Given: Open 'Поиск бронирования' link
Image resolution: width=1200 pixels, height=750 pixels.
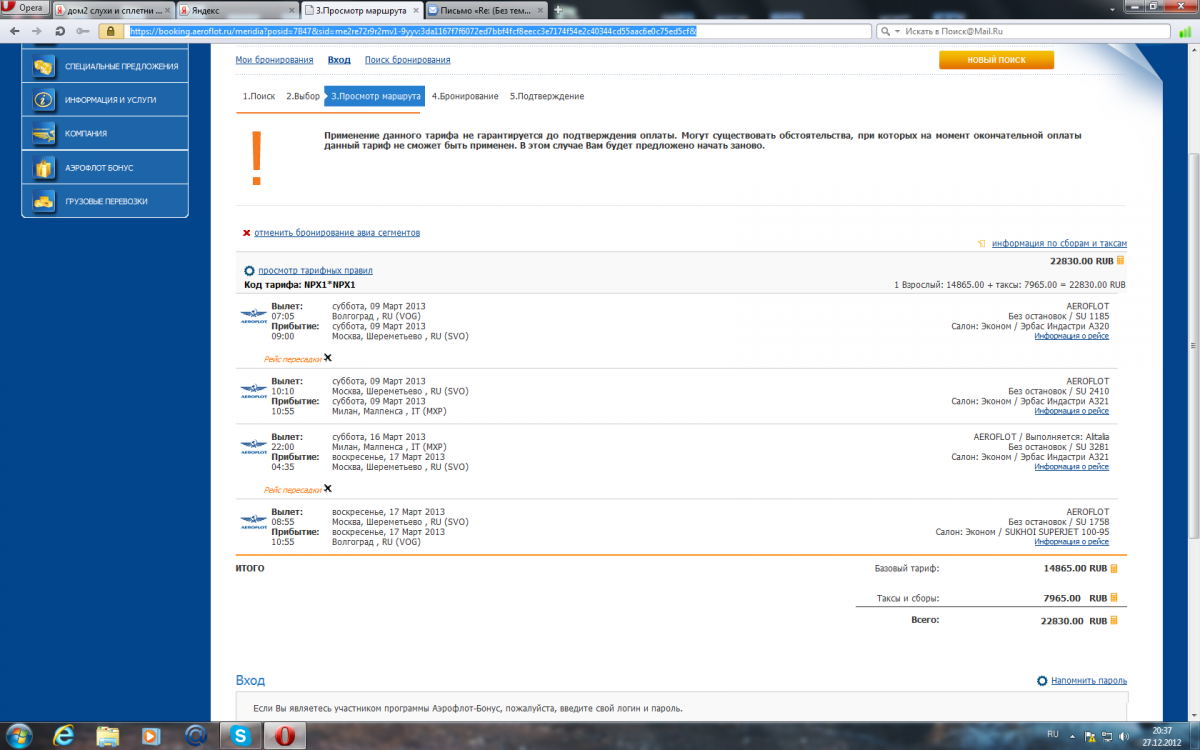Looking at the screenshot, I should 407,60.
